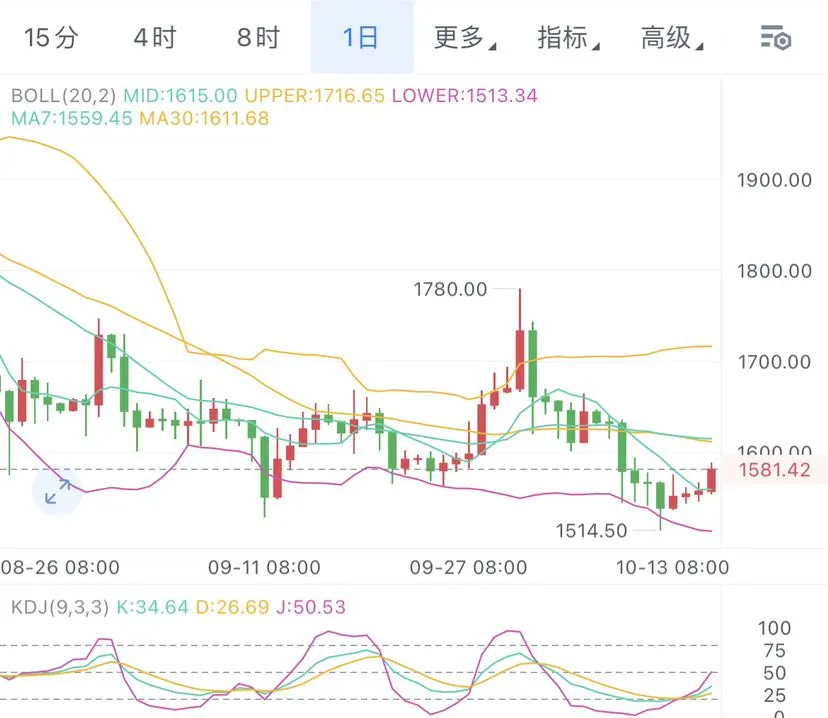Select the 8时 timeframe tab
The image size is (828, 718).
tap(258, 37)
